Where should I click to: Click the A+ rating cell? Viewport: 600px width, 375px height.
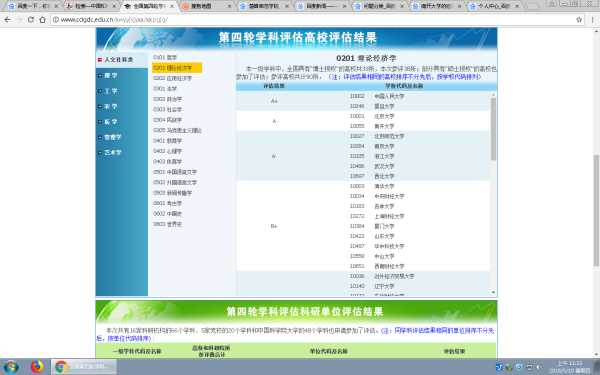(274, 101)
